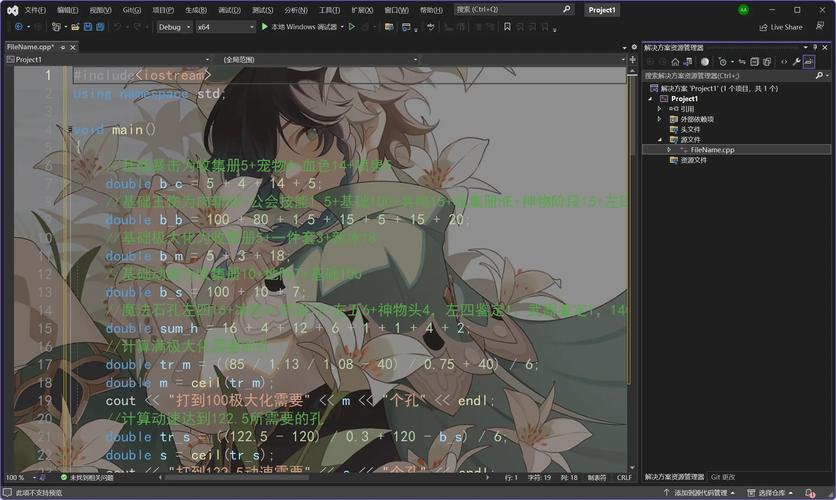
Task: Toggle preview selected items in Solution Explorer
Action: click(809, 62)
